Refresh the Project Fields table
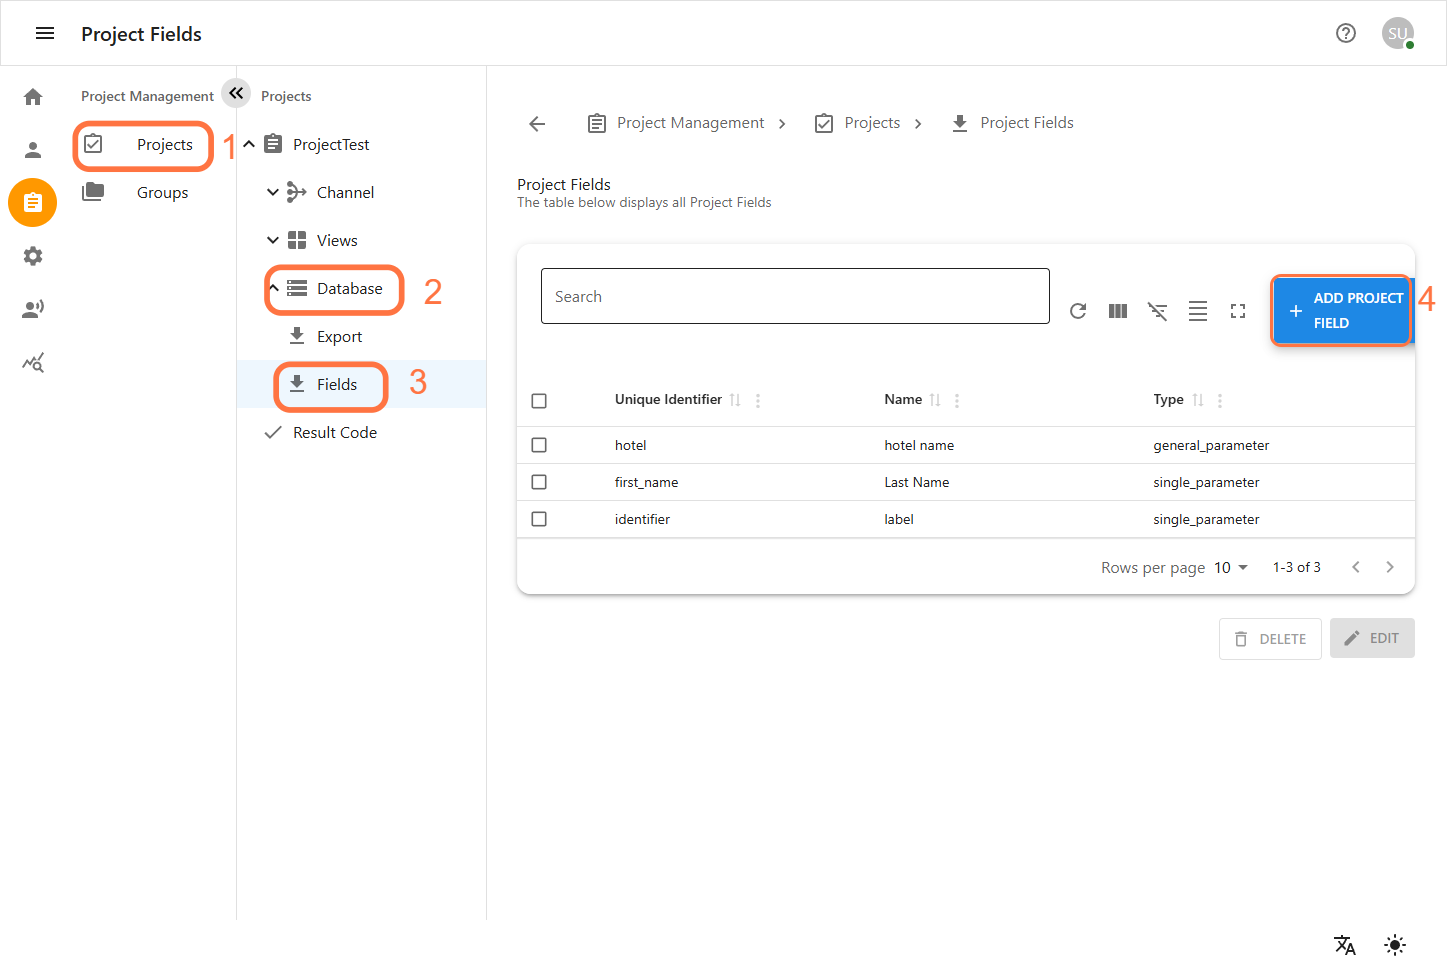Viewport: 1447px width, 970px height. [x=1078, y=311]
